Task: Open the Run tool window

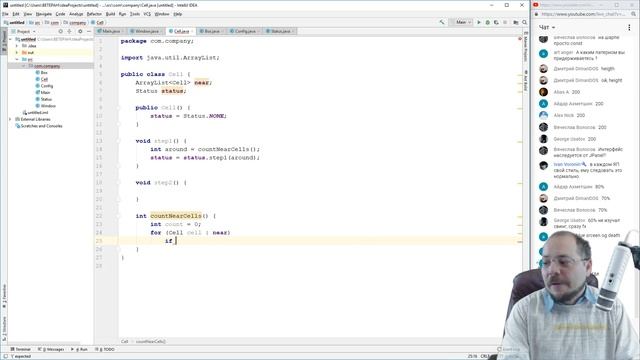Action: (79, 349)
